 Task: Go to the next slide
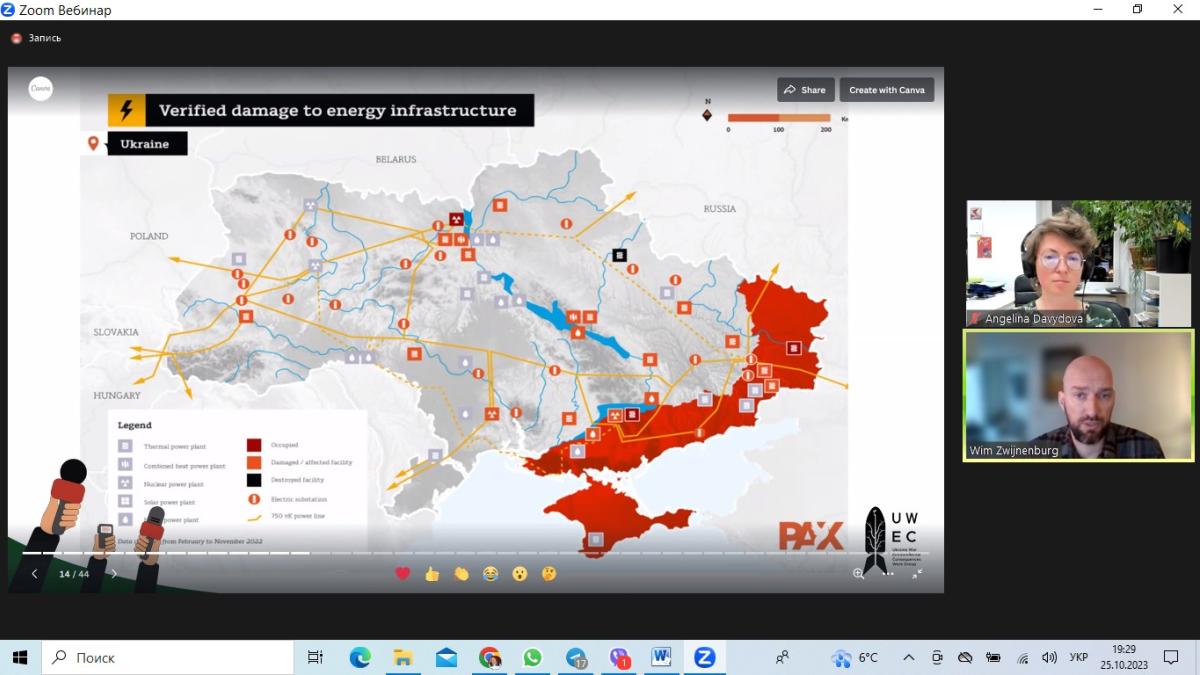pos(113,574)
